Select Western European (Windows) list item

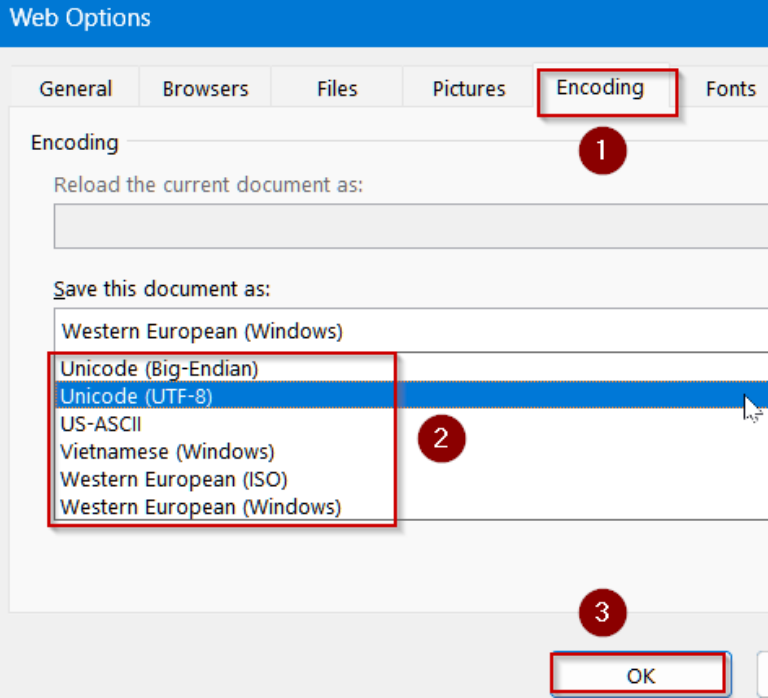[x=200, y=507]
